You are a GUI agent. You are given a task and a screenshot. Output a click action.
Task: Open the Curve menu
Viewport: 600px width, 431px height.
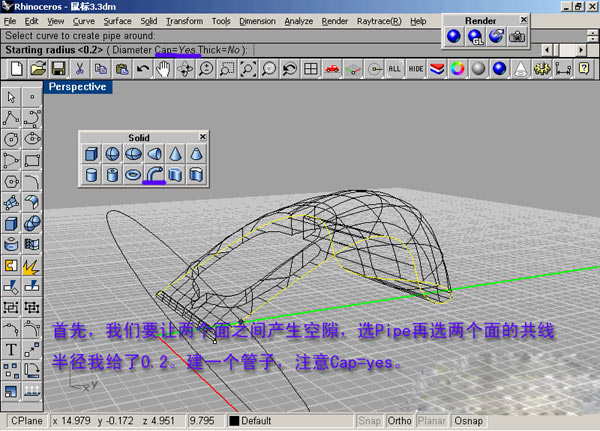[x=84, y=21]
